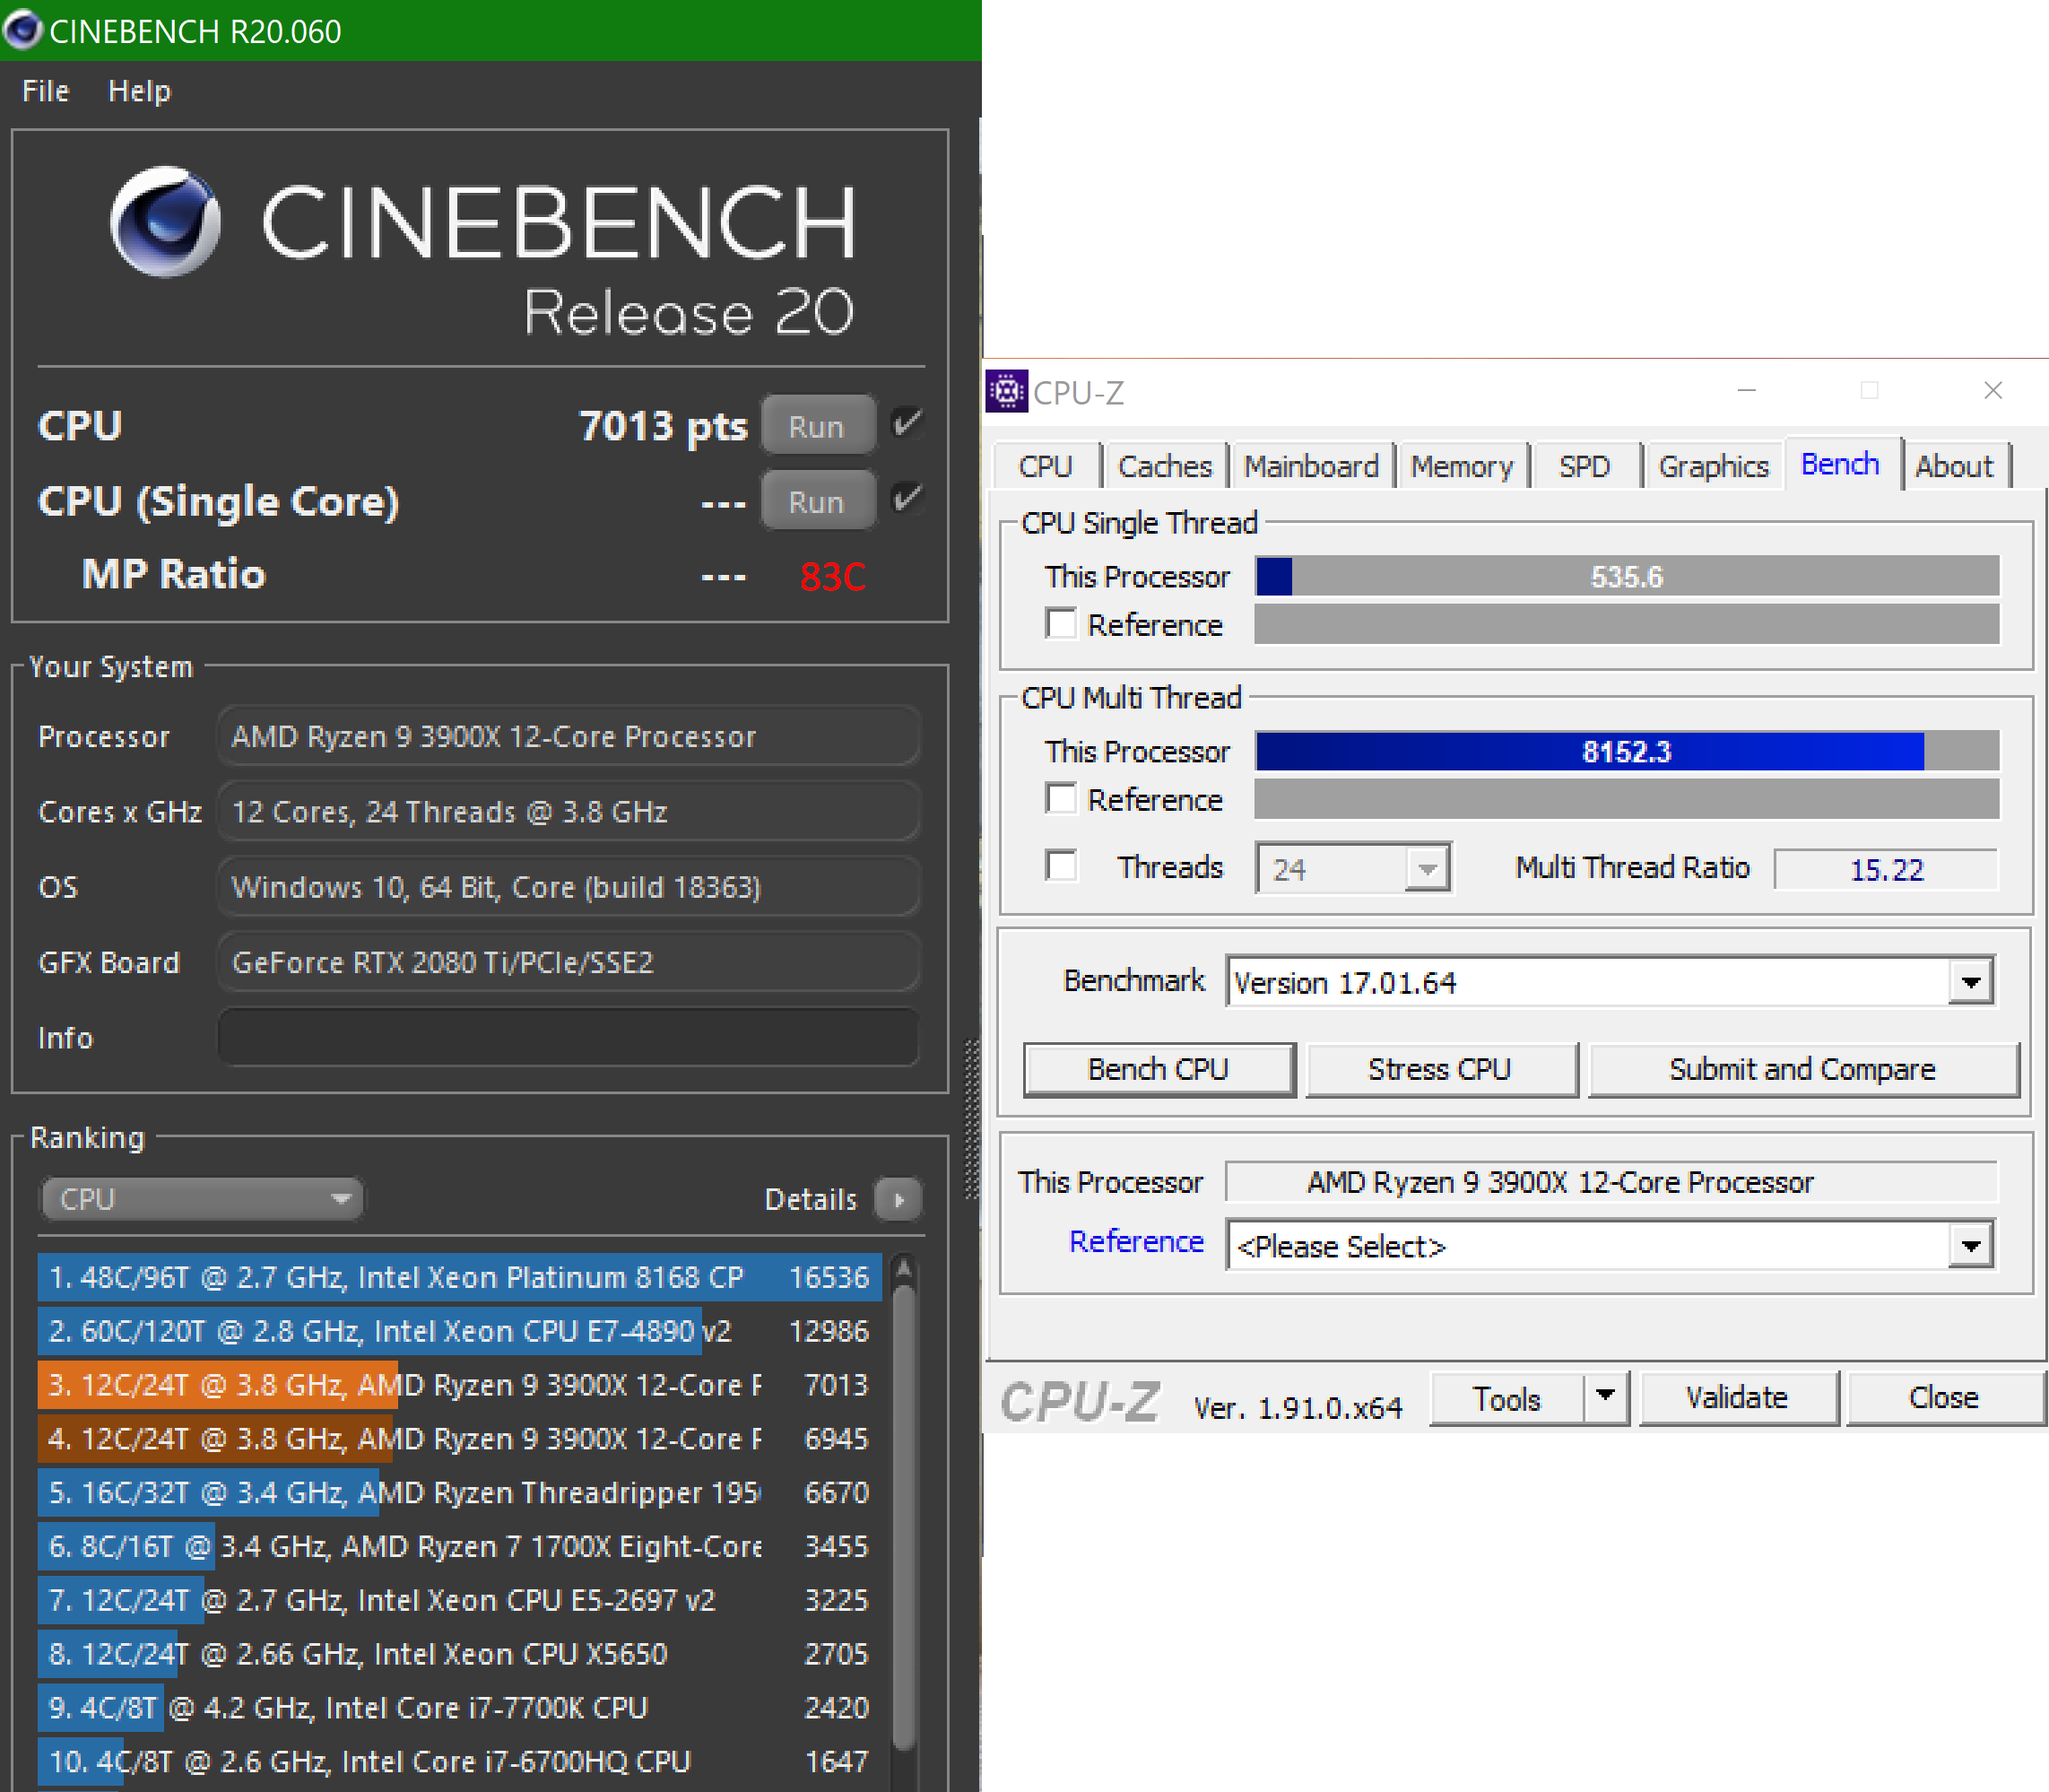The width and height of the screenshot is (2049, 1792).
Task: Close the CPU-Z window with X
Action: (1992, 390)
